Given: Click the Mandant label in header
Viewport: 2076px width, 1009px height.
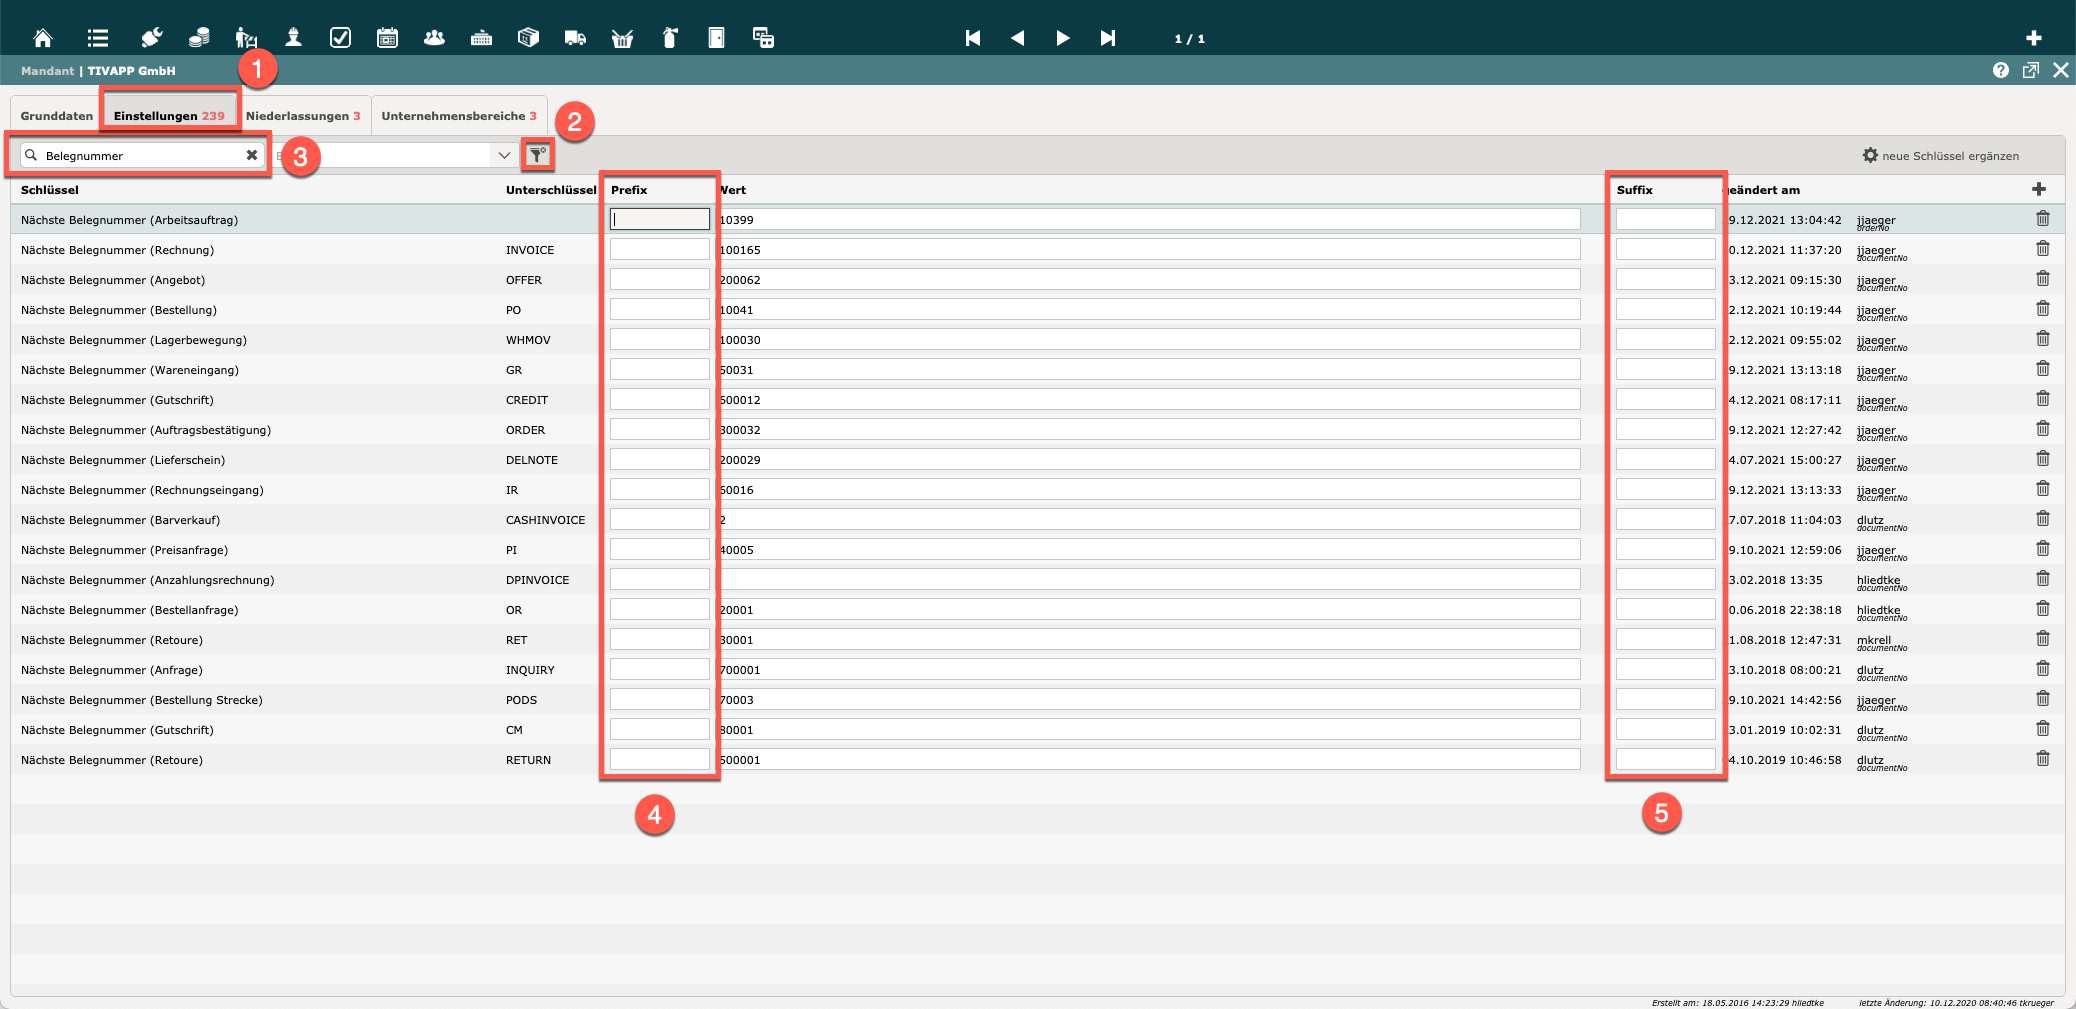Looking at the screenshot, I should 47,71.
